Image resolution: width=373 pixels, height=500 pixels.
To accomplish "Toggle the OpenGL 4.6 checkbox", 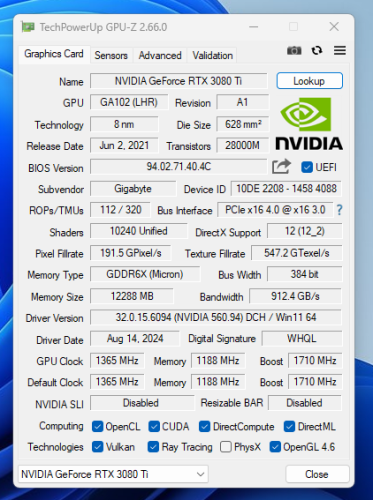I will point(275,447).
